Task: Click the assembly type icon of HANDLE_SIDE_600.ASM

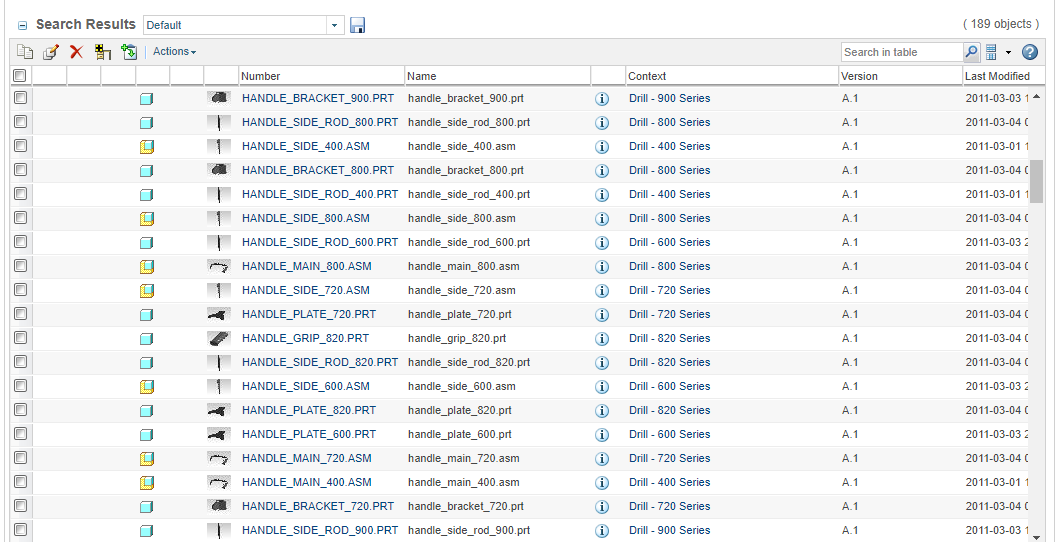Action: 146,387
